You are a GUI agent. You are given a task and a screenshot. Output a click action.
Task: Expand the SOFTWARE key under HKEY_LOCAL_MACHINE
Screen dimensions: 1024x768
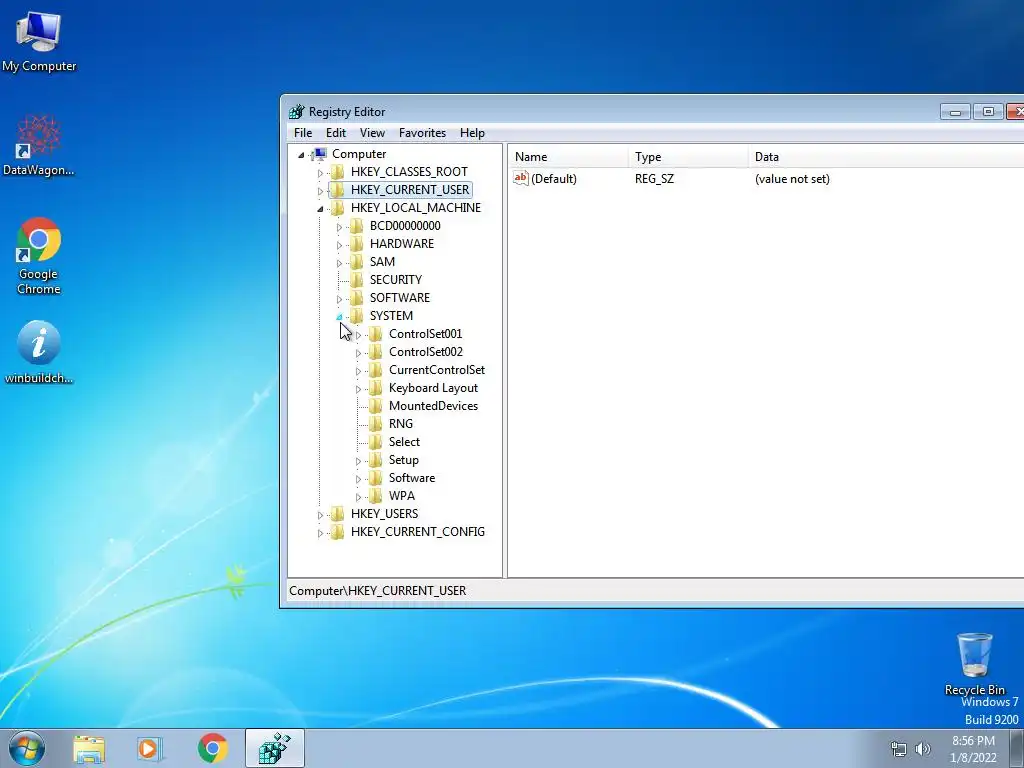[339, 298]
